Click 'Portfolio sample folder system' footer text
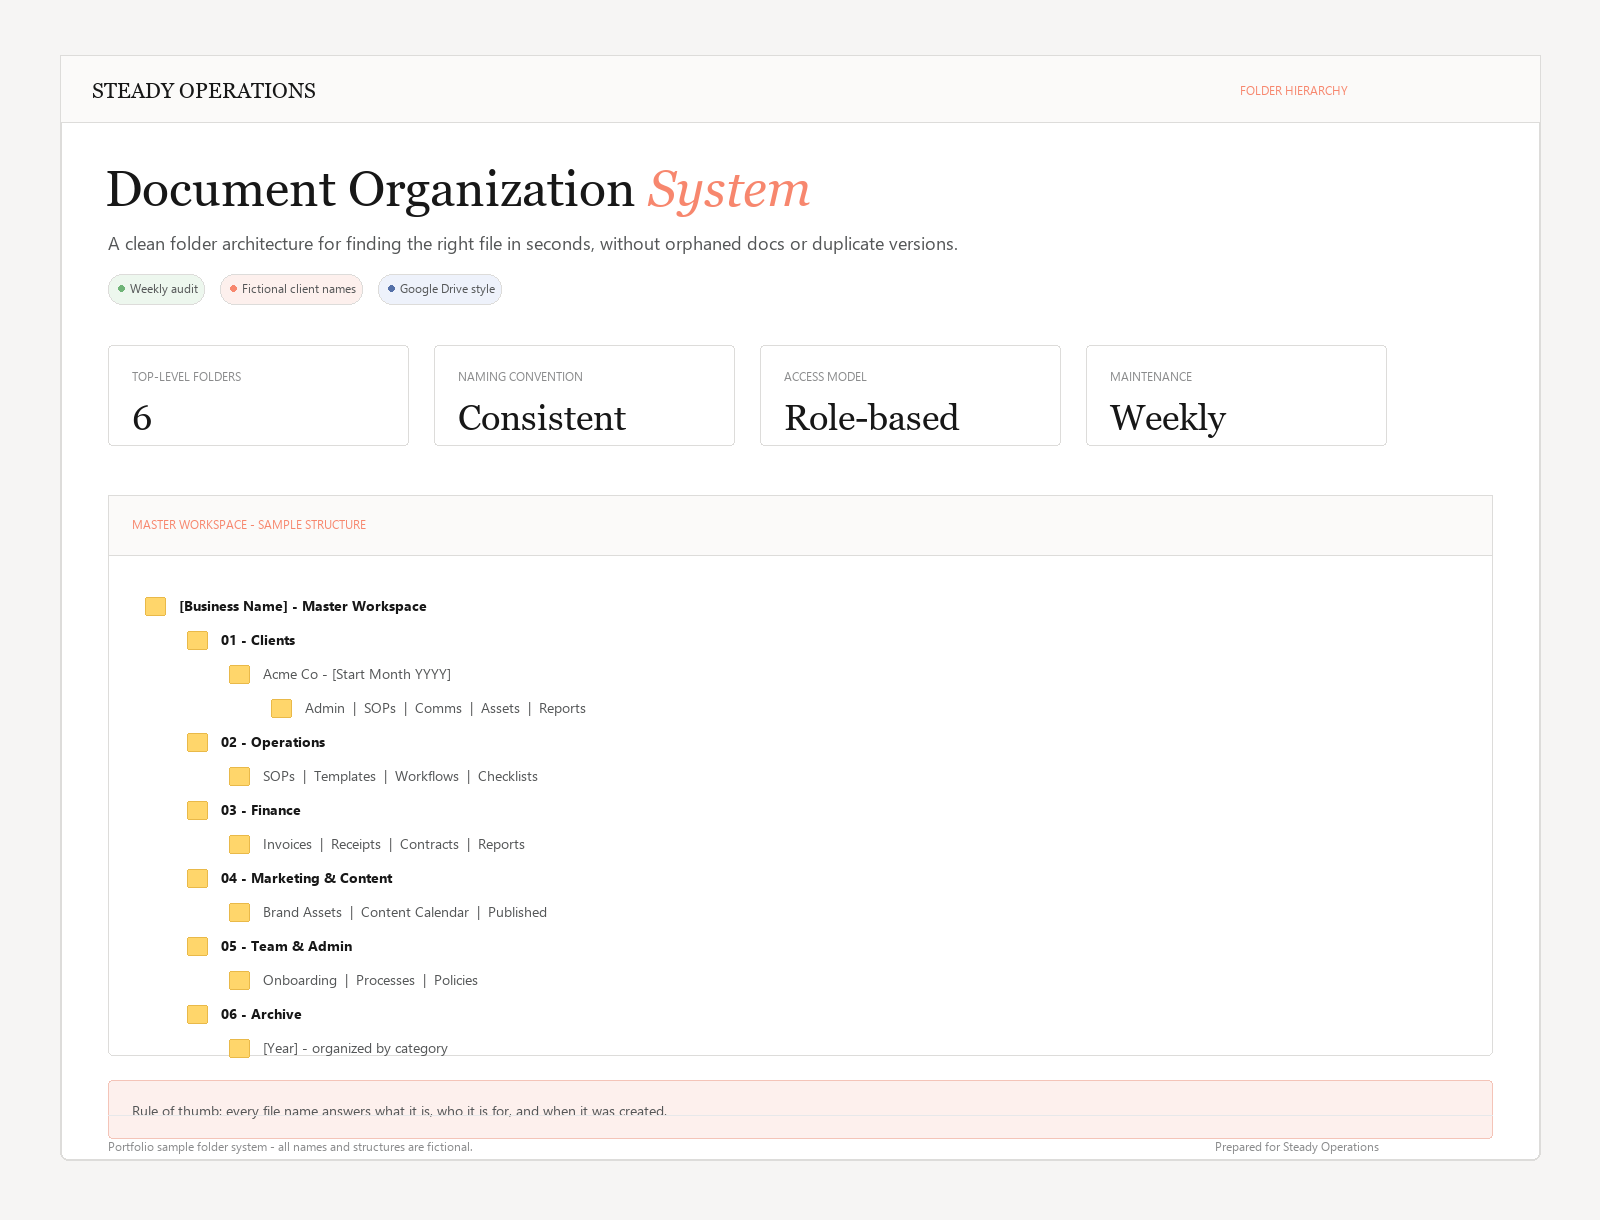1600x1220 pixels. point(290,1147)
